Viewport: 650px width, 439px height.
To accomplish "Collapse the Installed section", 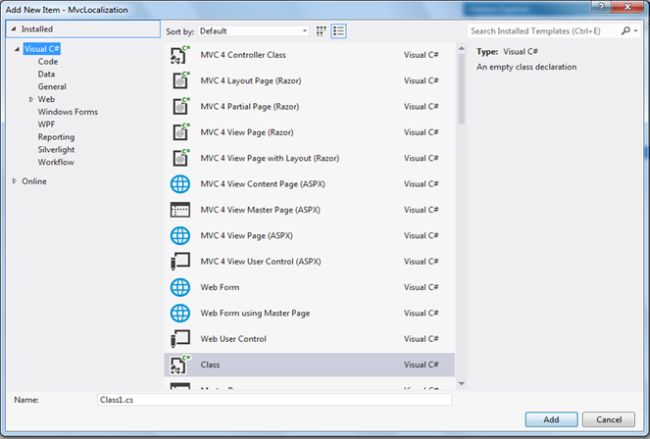I will pyautogui.click(x=13, y=29).
